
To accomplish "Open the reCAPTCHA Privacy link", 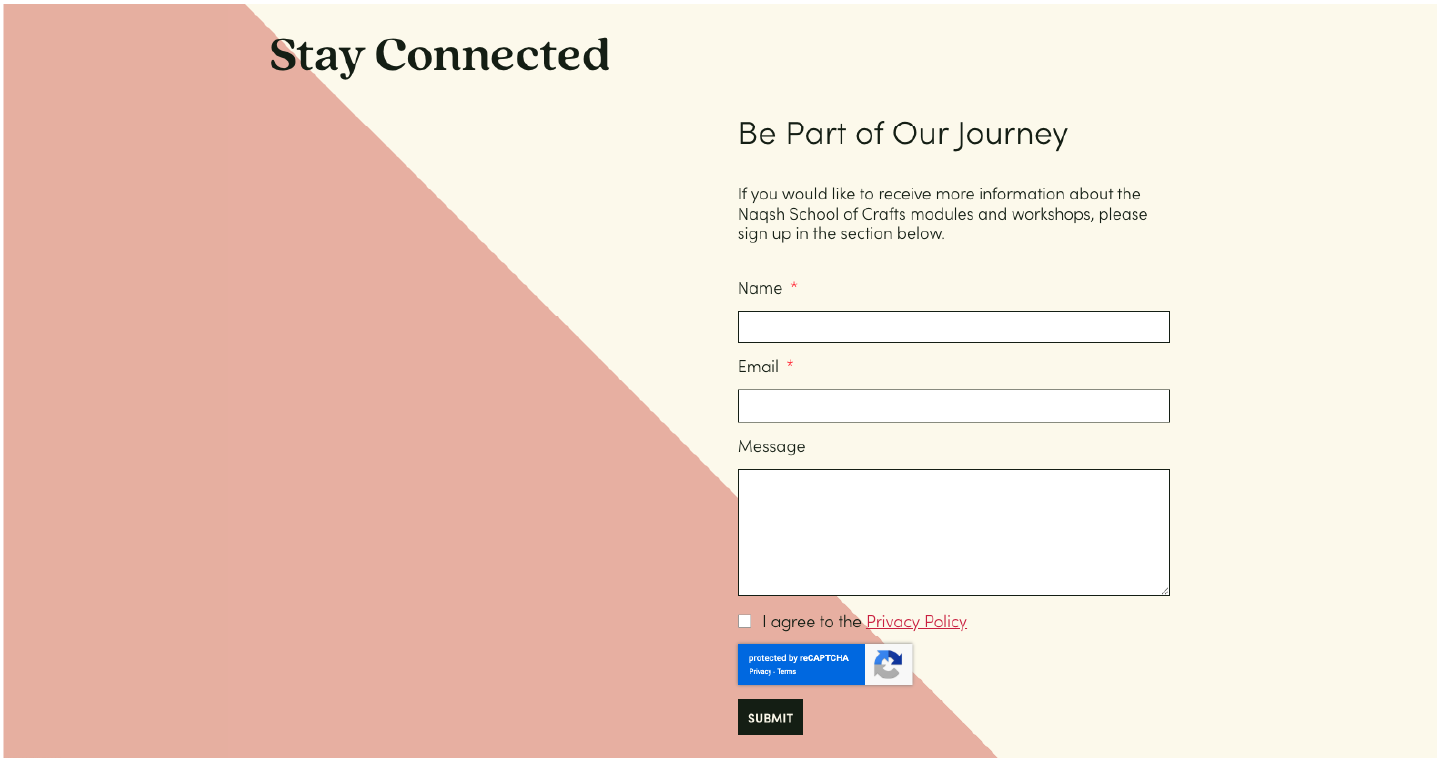I will pyautogui.click(x=760, y=672).
